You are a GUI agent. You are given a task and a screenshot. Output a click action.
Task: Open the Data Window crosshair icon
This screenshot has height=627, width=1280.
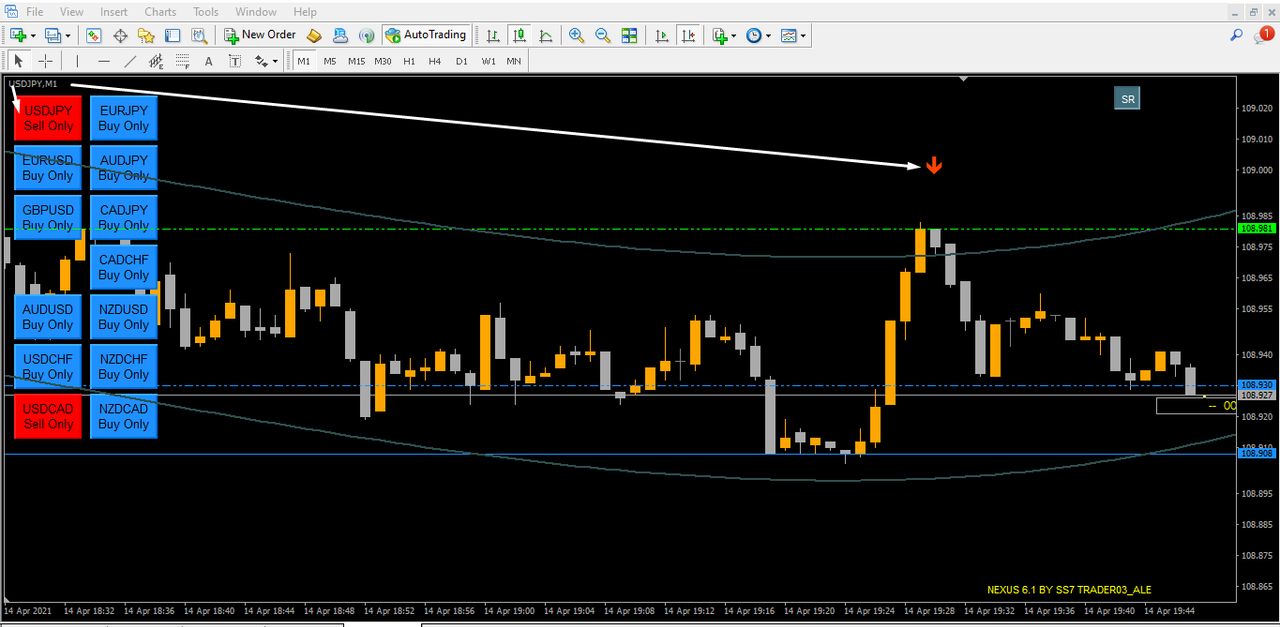click(120, 35)
